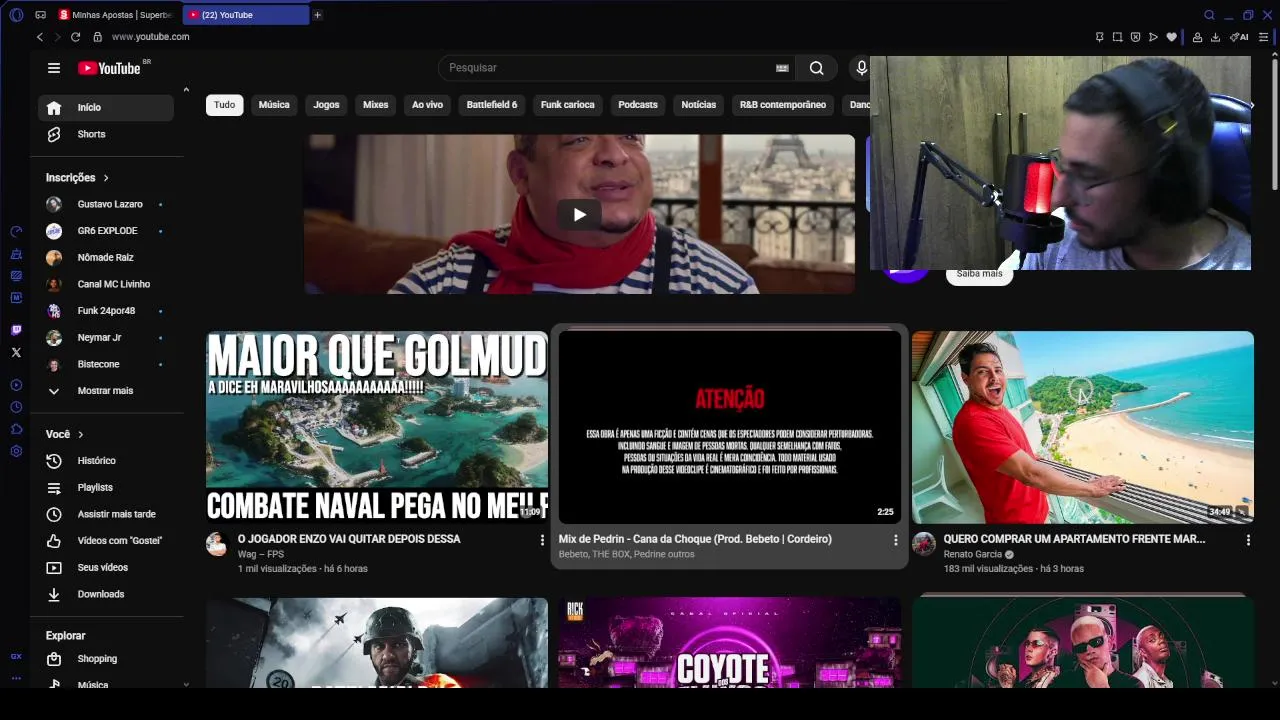This screenshot has width=1280, height=720.
Task: Open the Renato Garcia channel link
Action: [x=975, y=555]
